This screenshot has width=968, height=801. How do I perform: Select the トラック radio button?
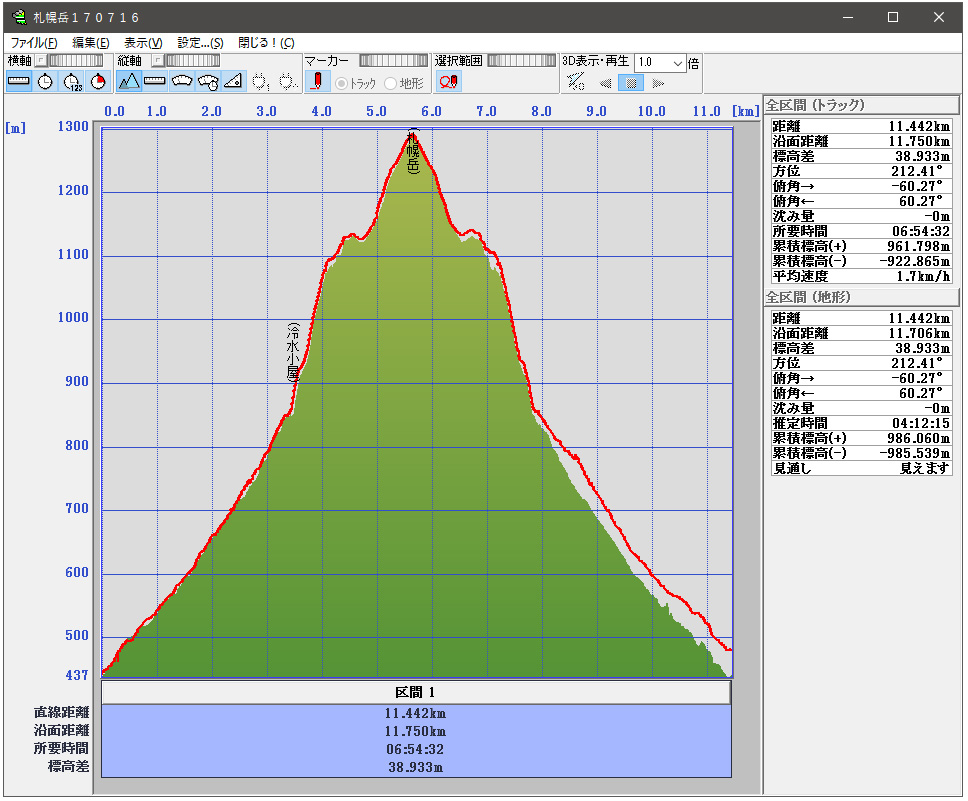[341, 83]
